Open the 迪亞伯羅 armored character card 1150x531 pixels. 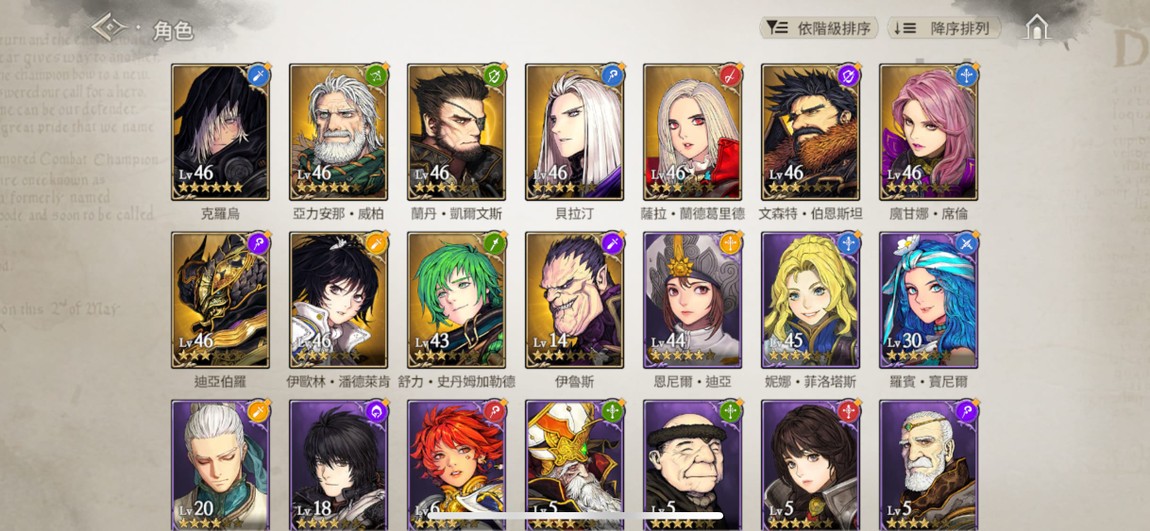(x=220, y=300)
